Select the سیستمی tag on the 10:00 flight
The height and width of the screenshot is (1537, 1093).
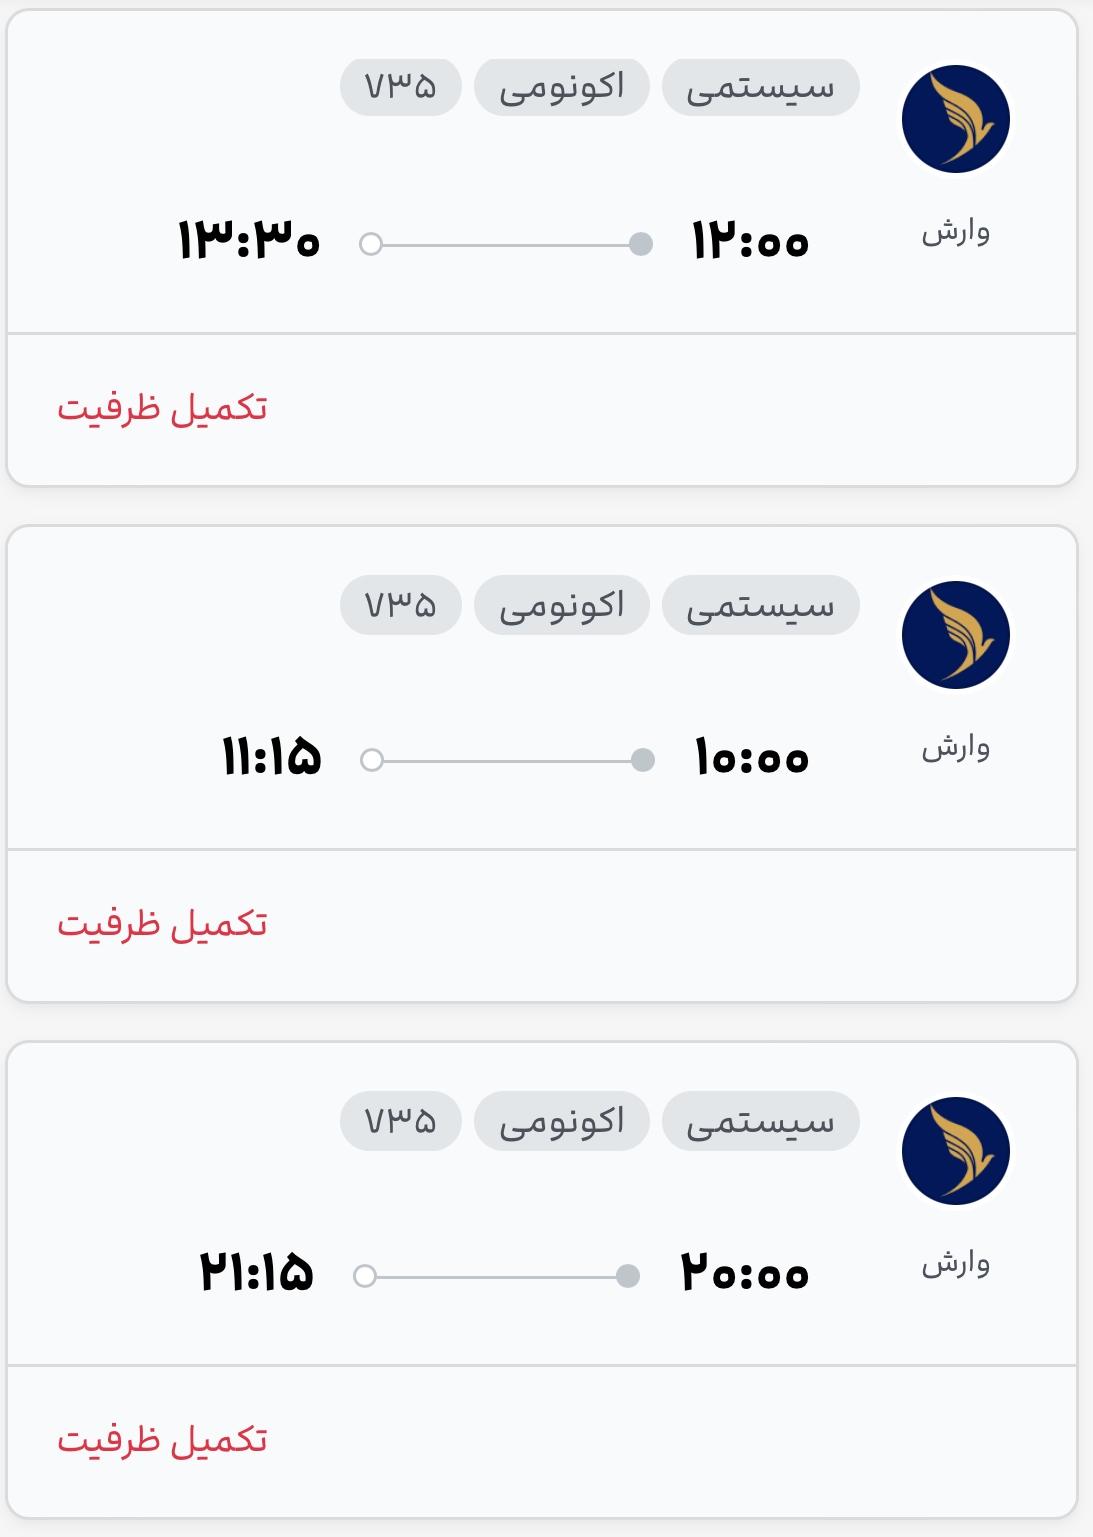761,605
